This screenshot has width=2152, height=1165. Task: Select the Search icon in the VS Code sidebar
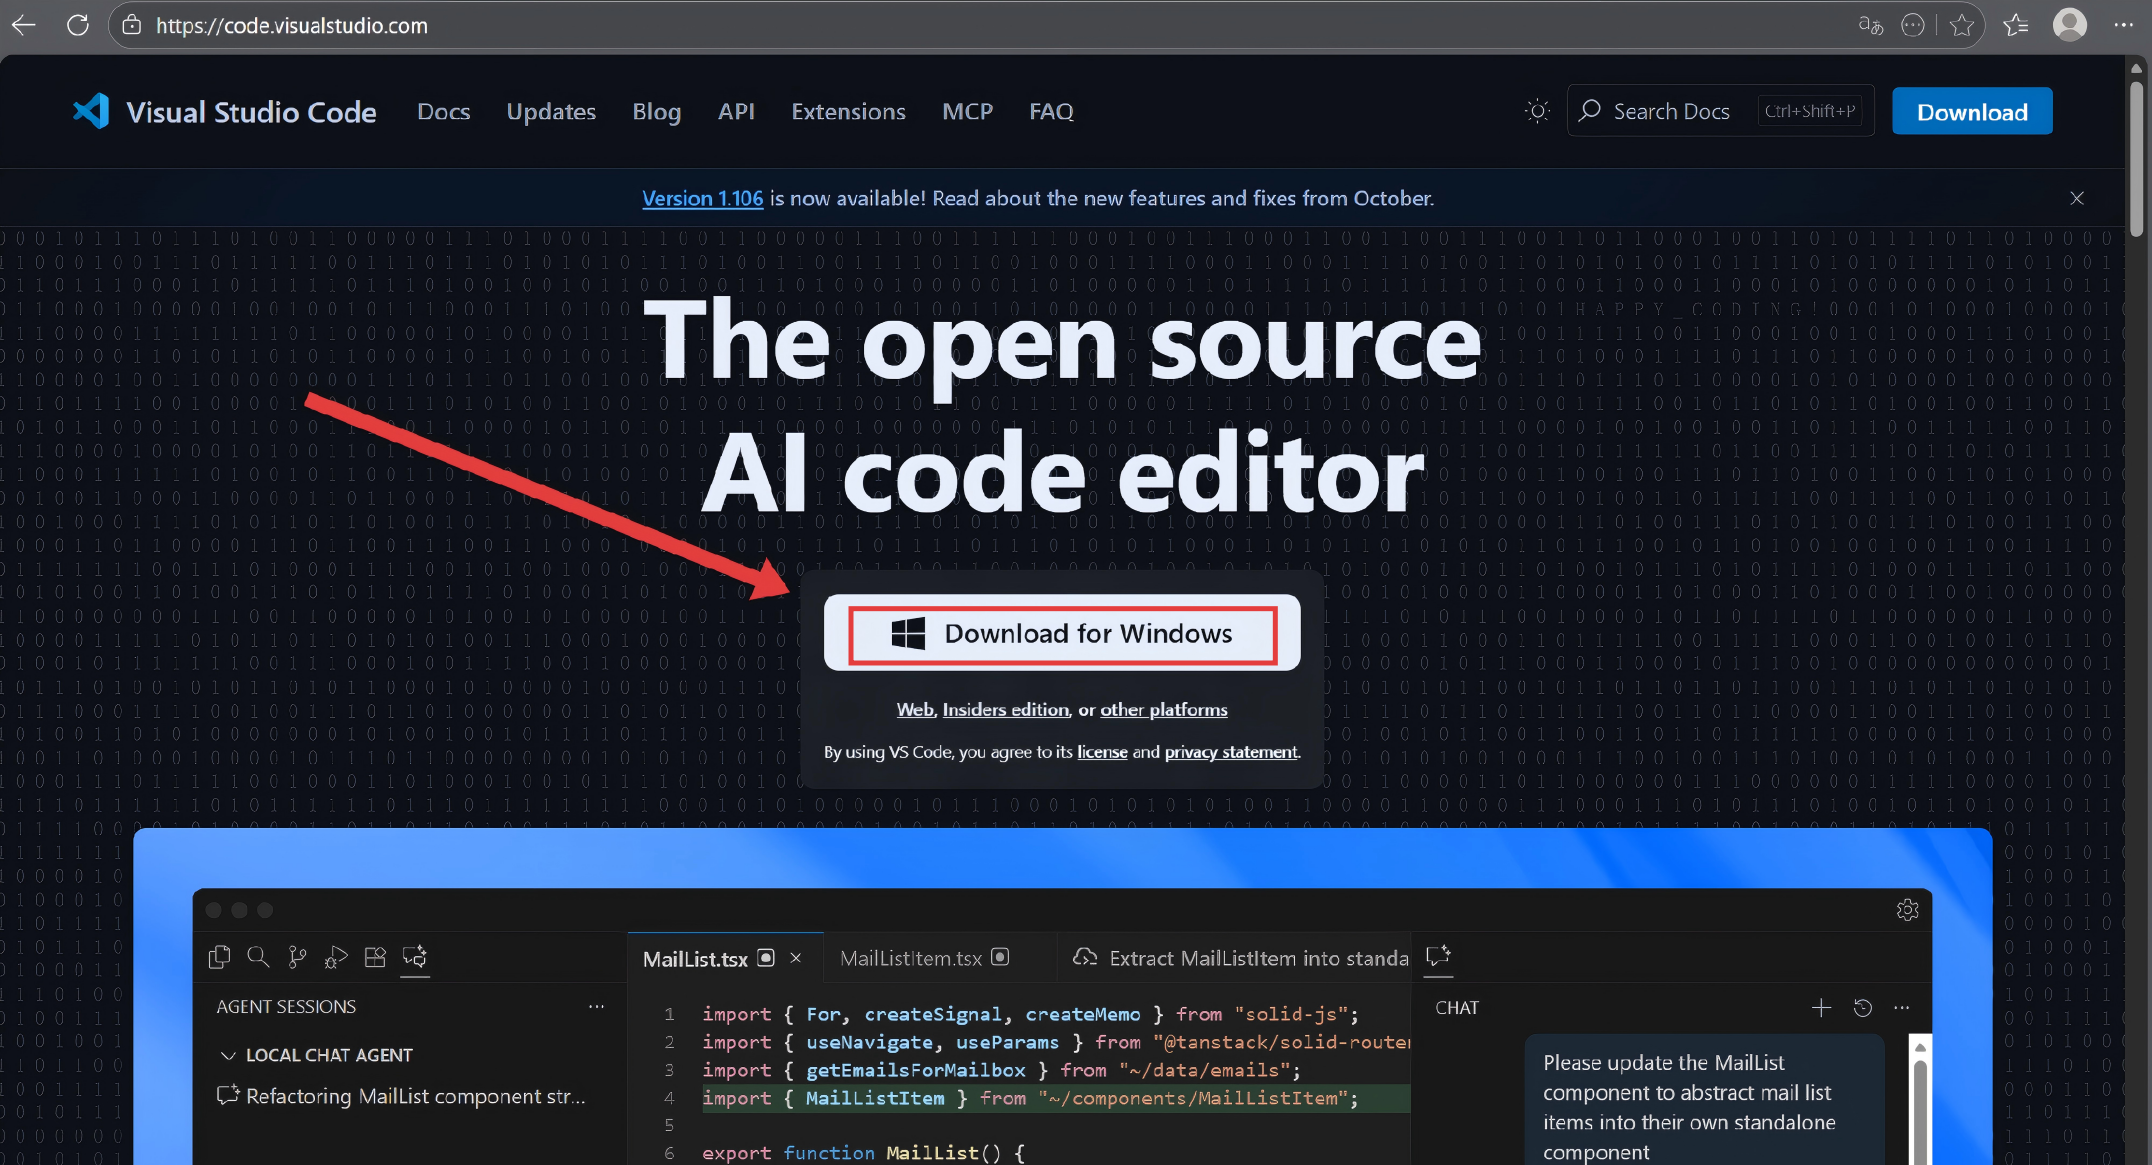[258, 957]
